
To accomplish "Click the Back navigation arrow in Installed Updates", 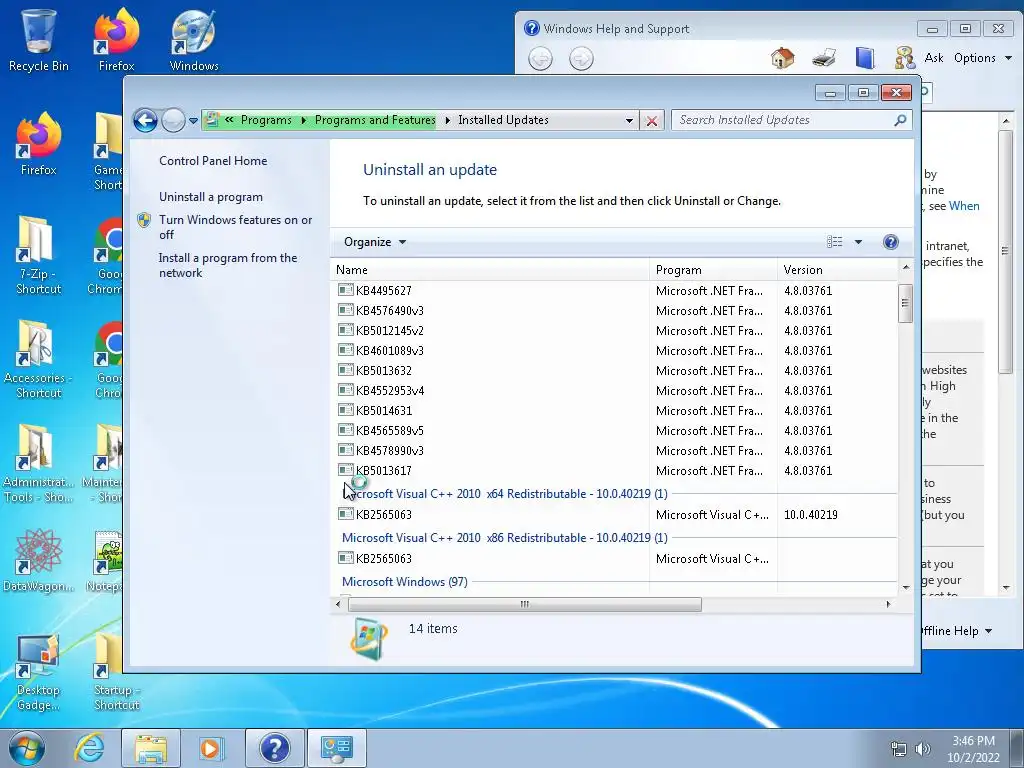I will pos(145,120).
